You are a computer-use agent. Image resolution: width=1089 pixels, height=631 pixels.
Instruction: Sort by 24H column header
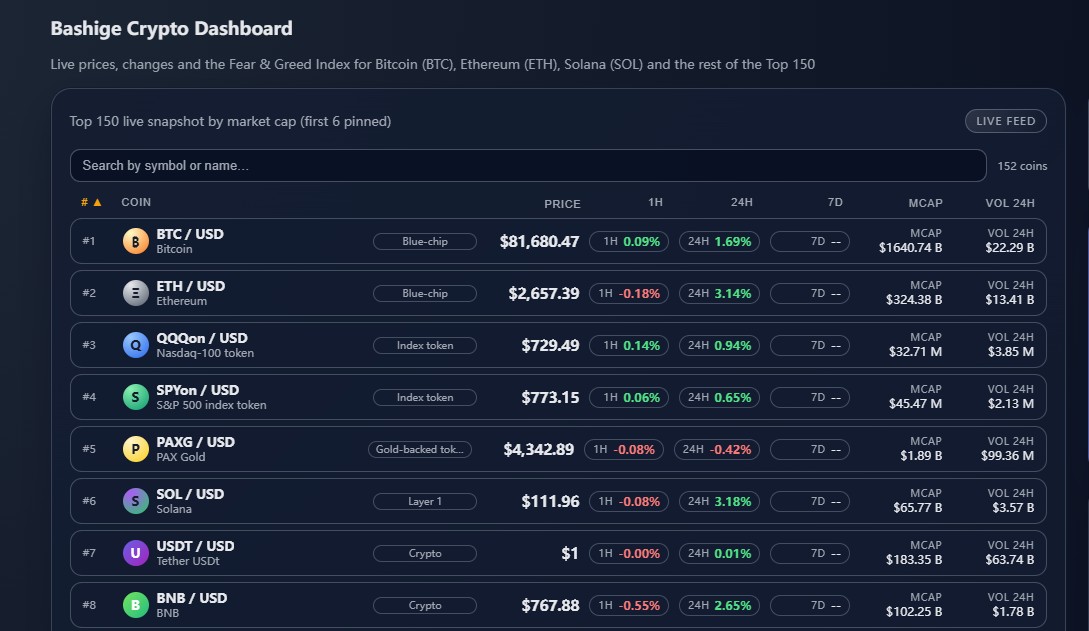click(742, 202)
